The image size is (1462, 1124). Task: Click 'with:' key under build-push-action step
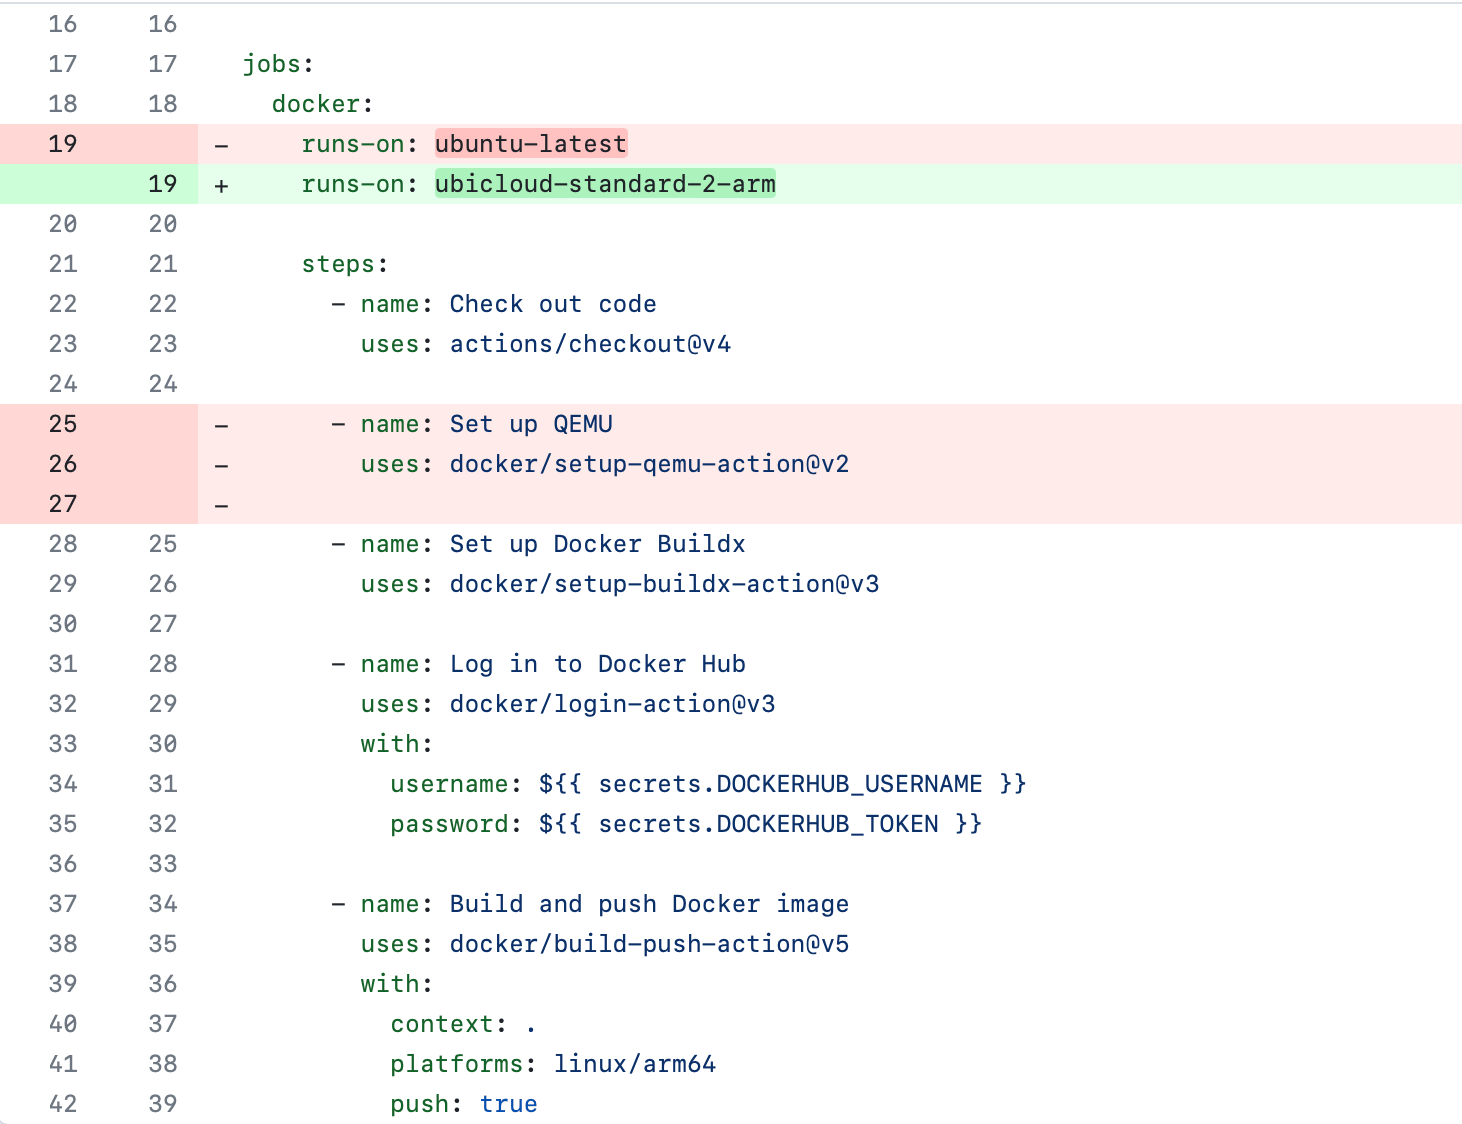tap(397, 984)
